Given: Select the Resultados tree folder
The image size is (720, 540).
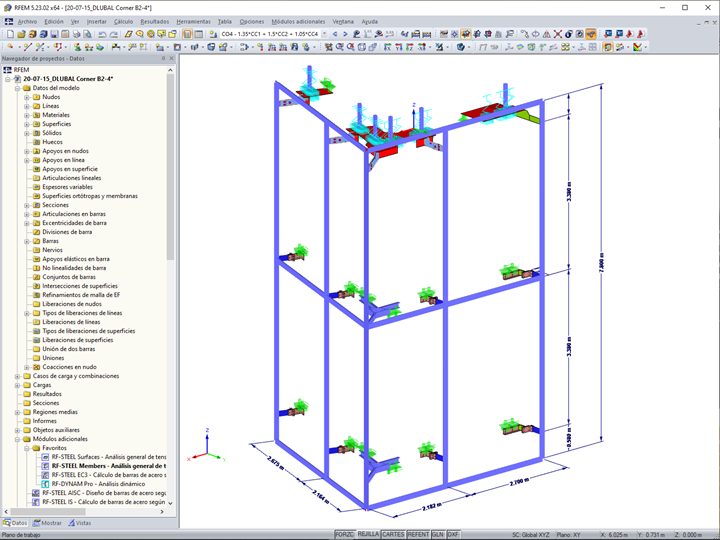Looking at the screenshot, I should [42, 394].
